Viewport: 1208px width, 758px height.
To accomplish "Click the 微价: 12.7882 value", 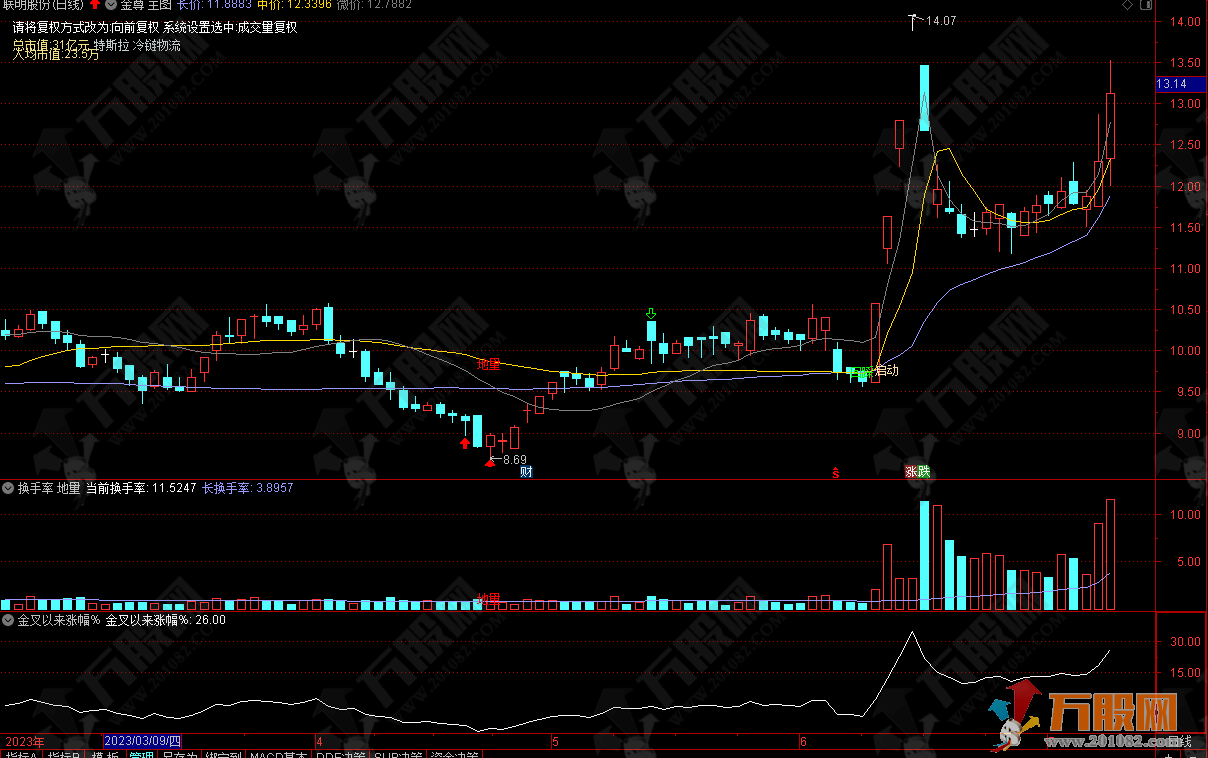I will click(x=374, y=5).
